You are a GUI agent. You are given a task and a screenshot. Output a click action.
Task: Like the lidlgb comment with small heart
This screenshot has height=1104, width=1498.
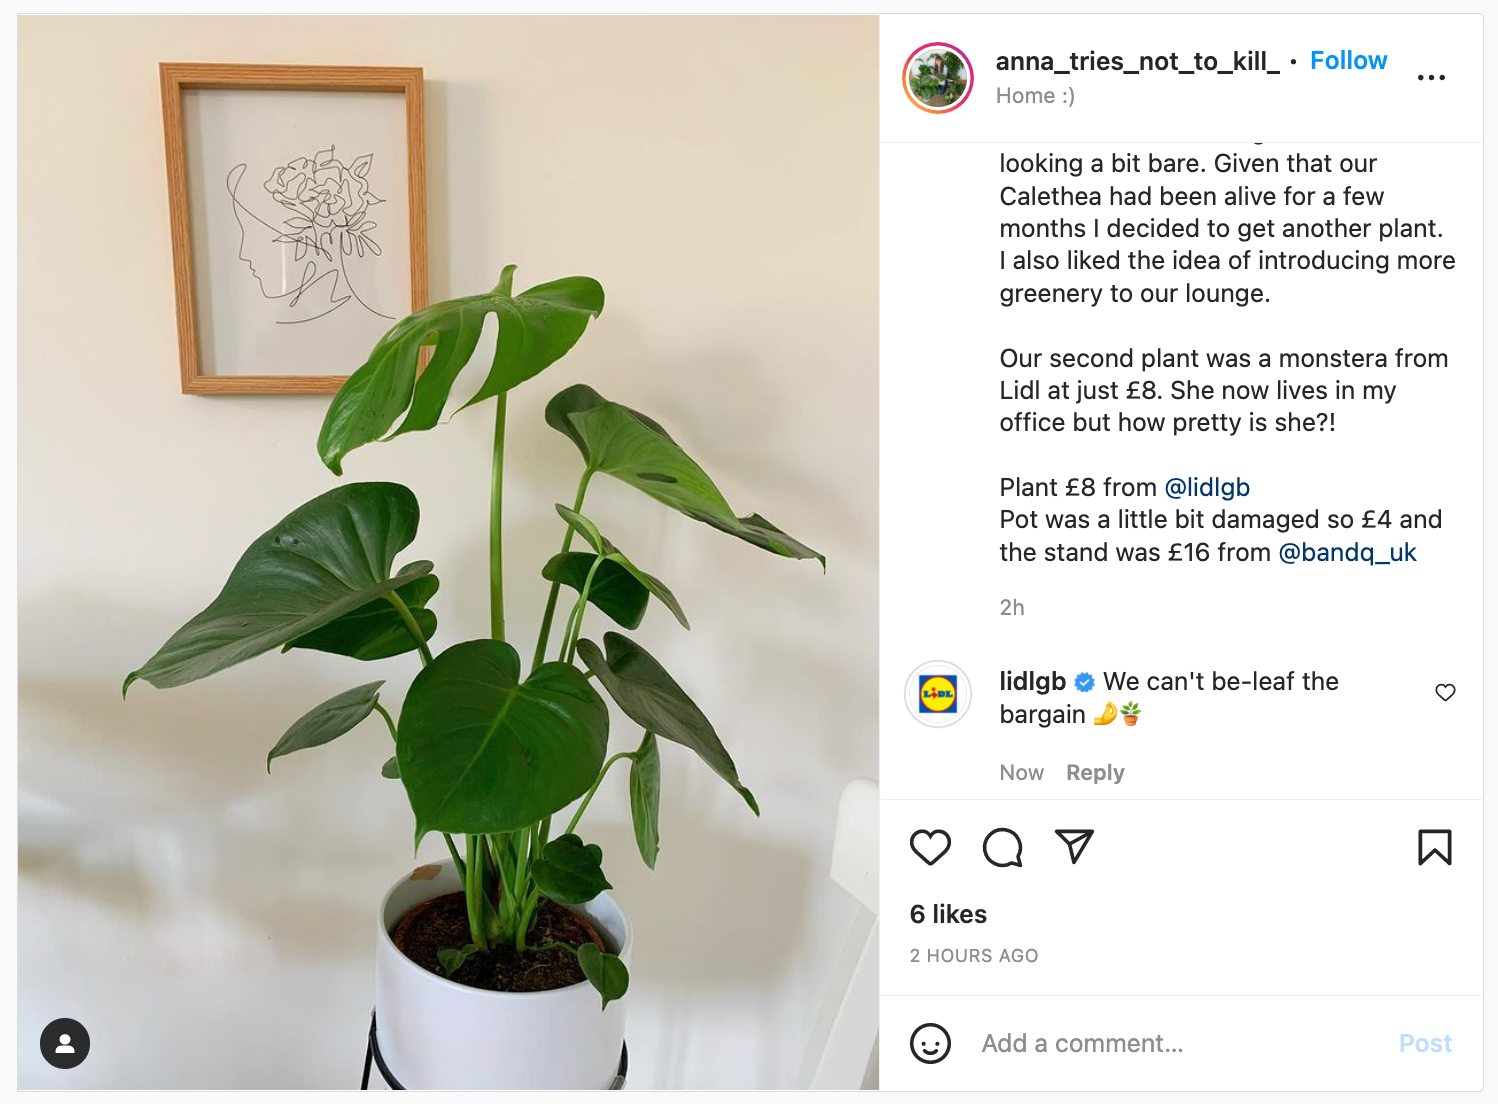pyautogui.click(x=1445, y=692)
